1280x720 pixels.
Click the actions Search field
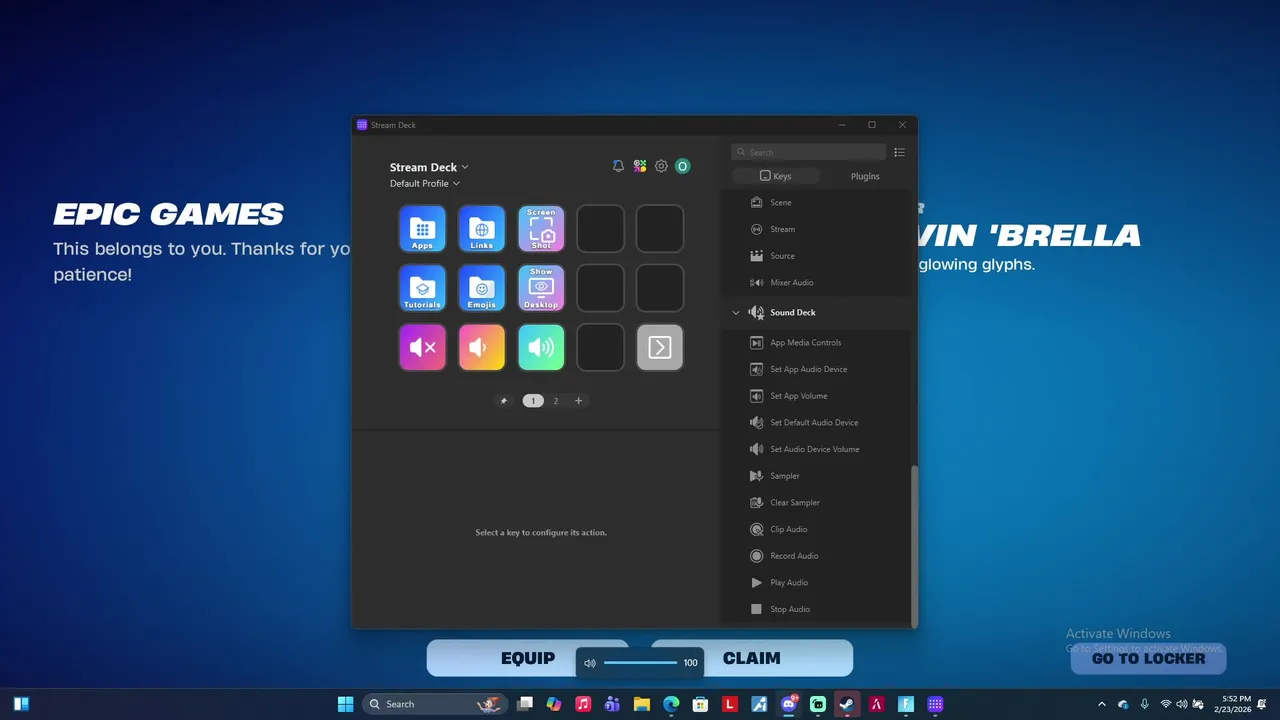pos(809,152)
